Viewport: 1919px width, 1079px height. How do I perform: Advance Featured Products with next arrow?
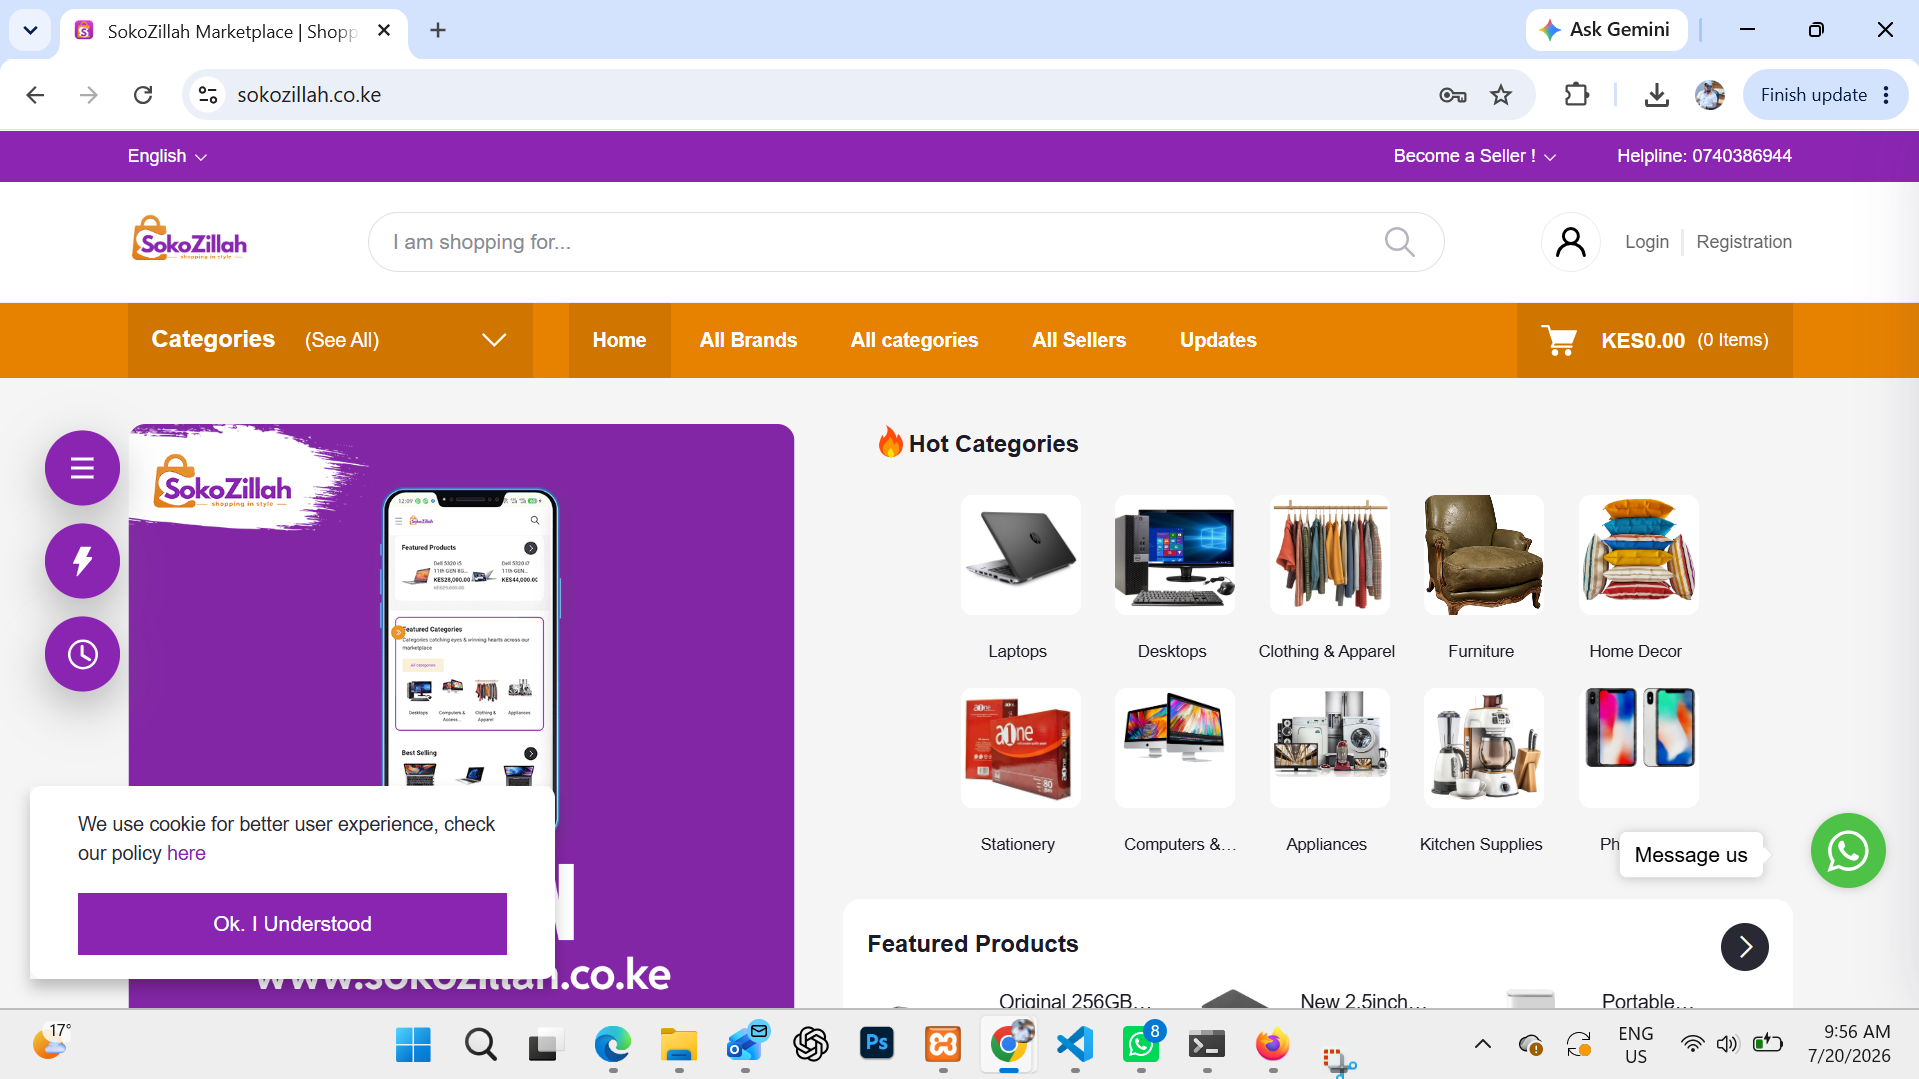tap(1744, 947)
